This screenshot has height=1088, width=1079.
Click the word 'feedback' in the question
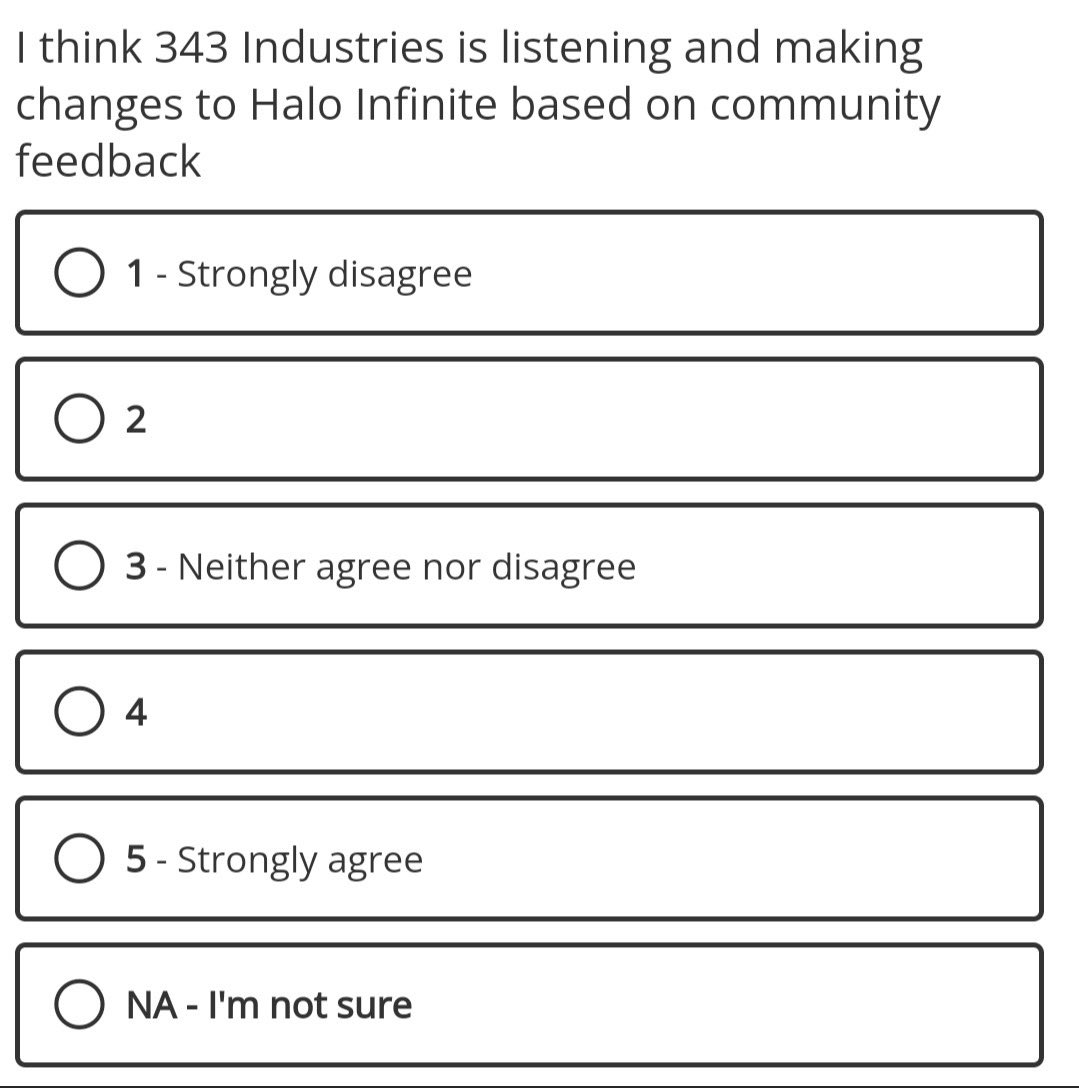tap(109, 162)
